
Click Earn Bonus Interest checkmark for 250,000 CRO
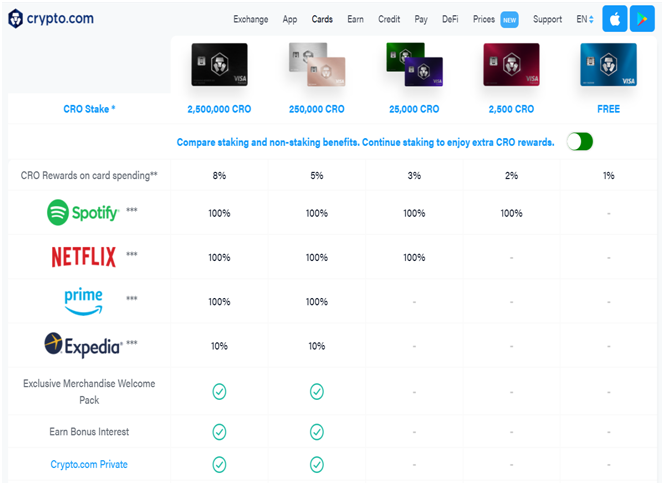pyautogui.click(x=317, y=432)
